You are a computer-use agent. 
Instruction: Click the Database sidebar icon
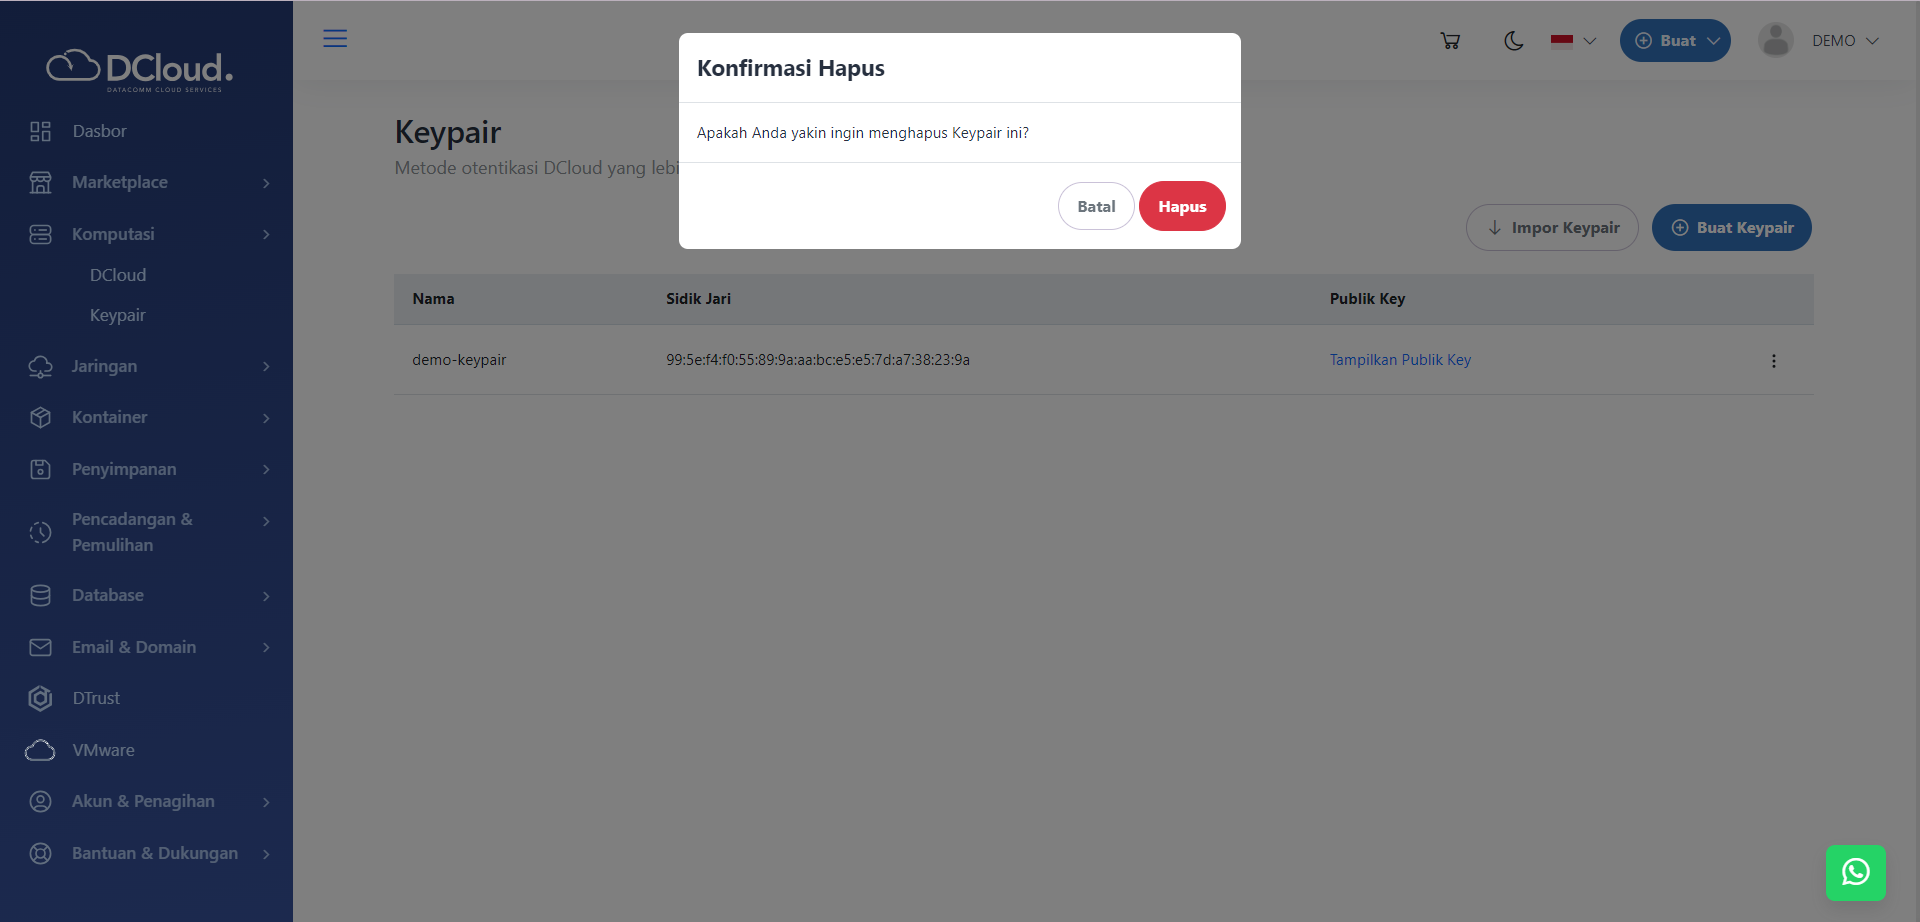40,596
